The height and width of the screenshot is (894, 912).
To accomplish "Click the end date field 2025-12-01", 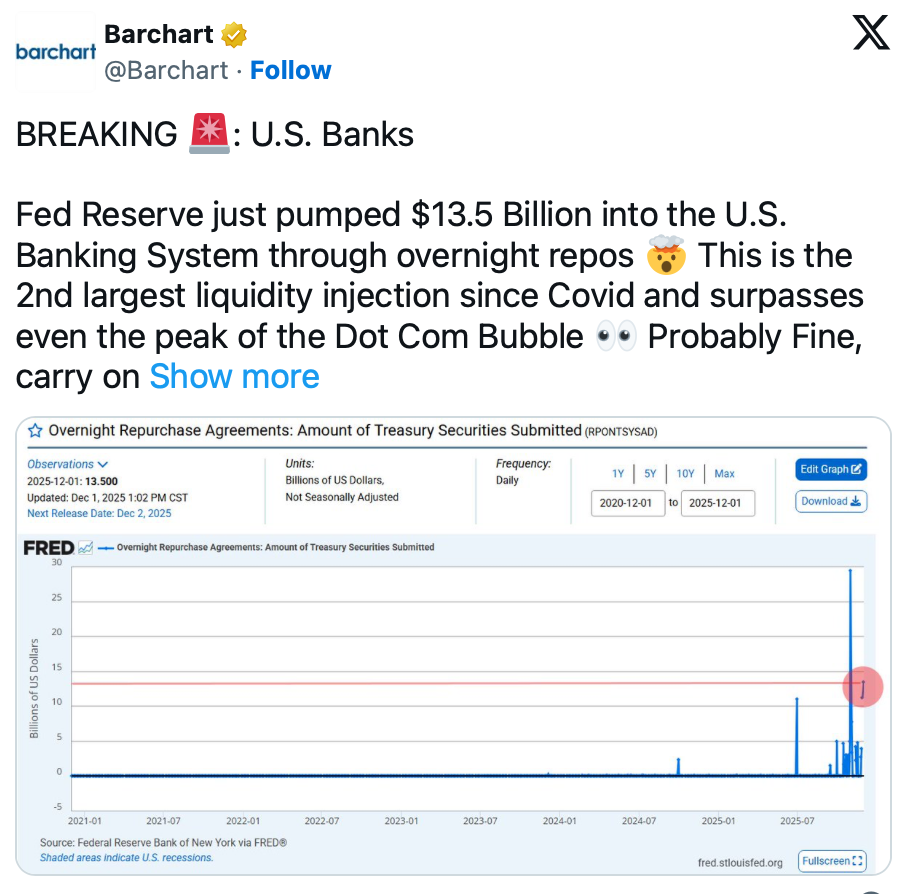I will coord(717,503).
